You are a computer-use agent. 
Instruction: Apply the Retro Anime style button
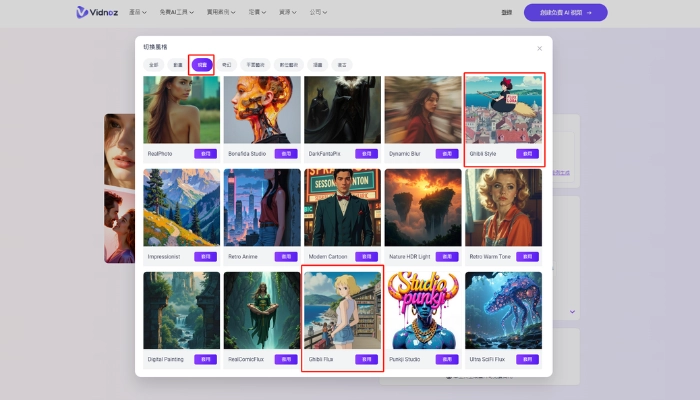pyautogui.click(x=286, y=257)
